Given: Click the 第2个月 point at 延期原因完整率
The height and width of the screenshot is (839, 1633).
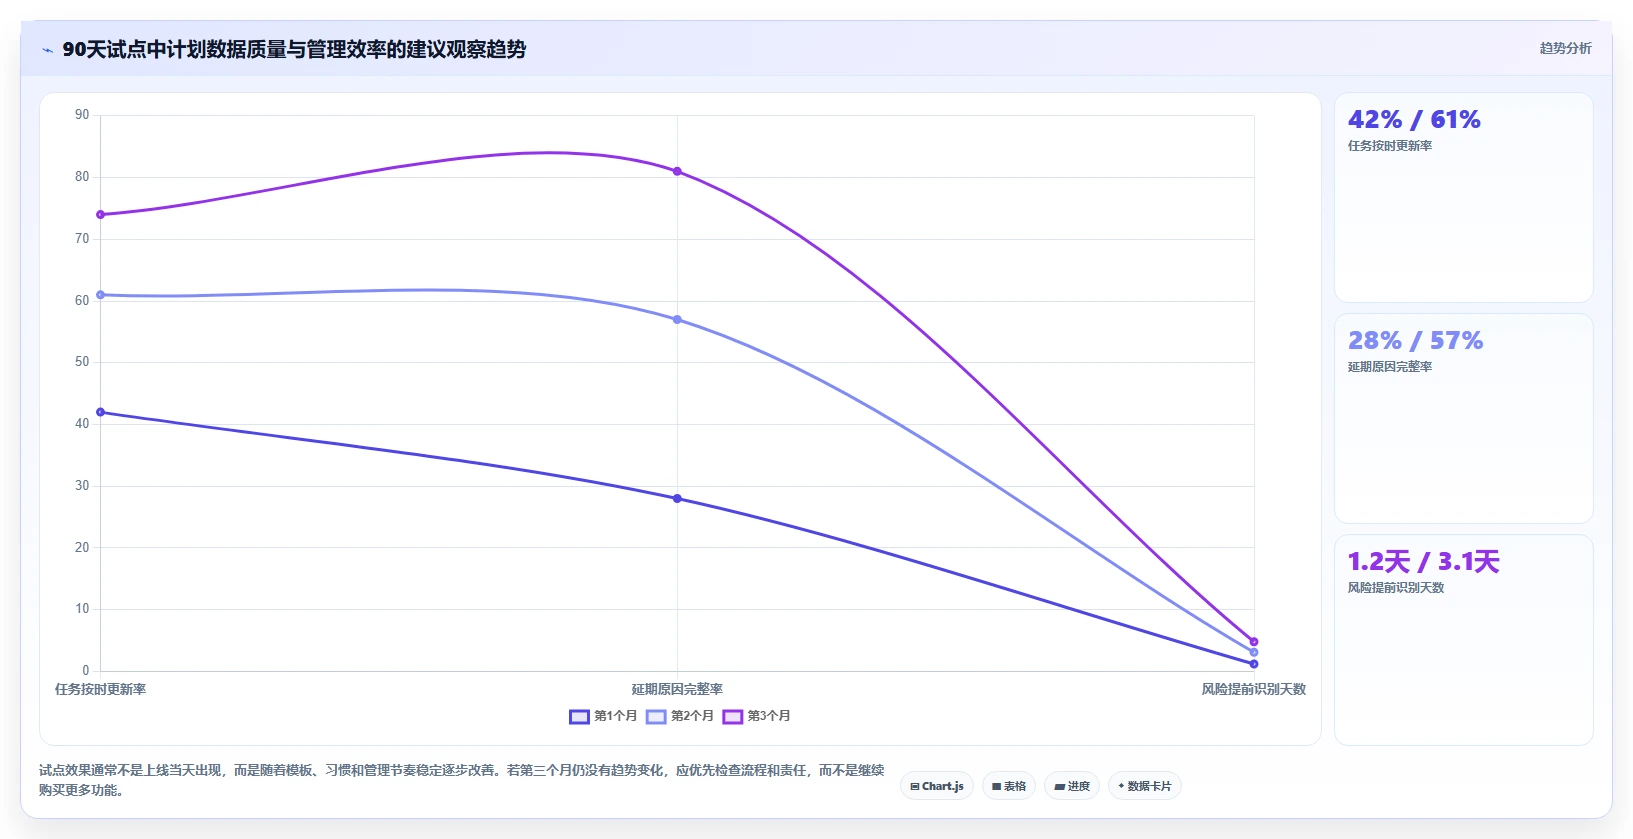Looking at the screenshot, I should tap(677, 320).
